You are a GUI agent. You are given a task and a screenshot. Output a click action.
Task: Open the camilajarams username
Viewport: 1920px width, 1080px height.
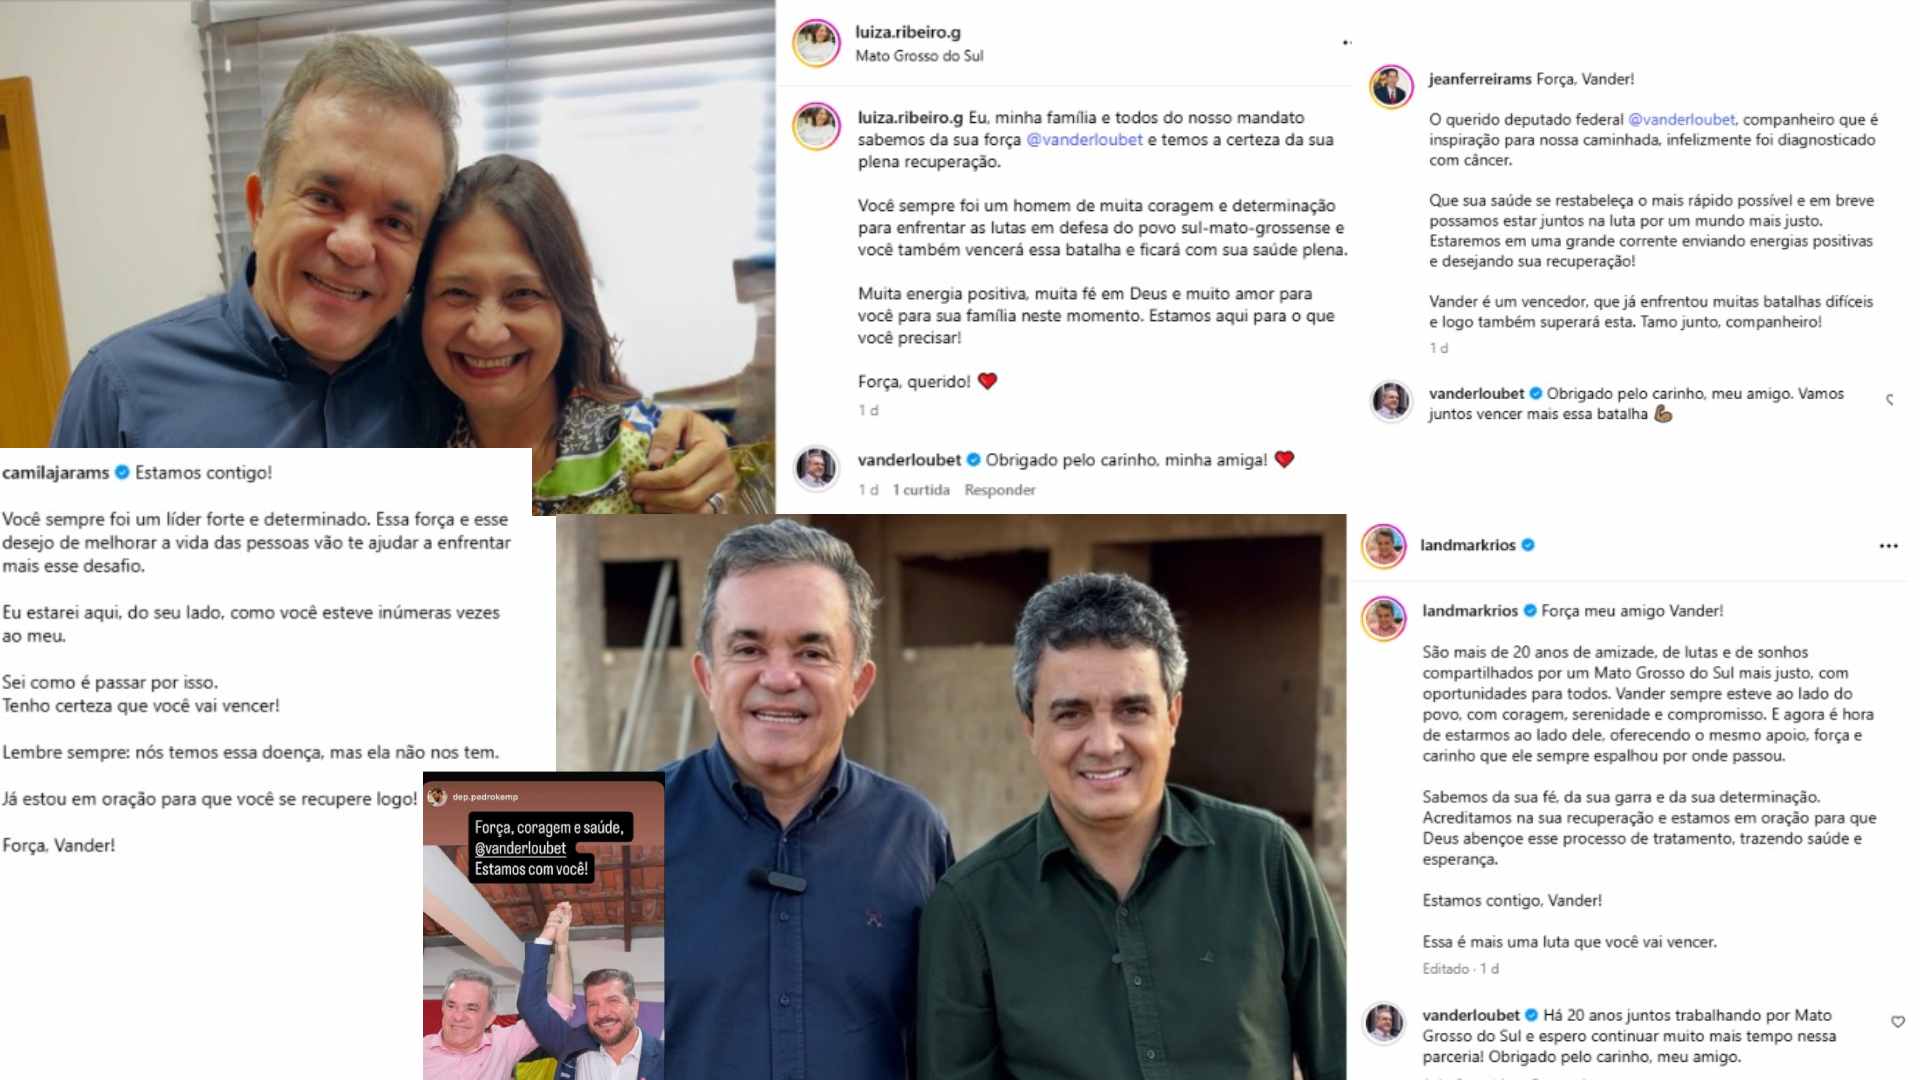[56, 473]
